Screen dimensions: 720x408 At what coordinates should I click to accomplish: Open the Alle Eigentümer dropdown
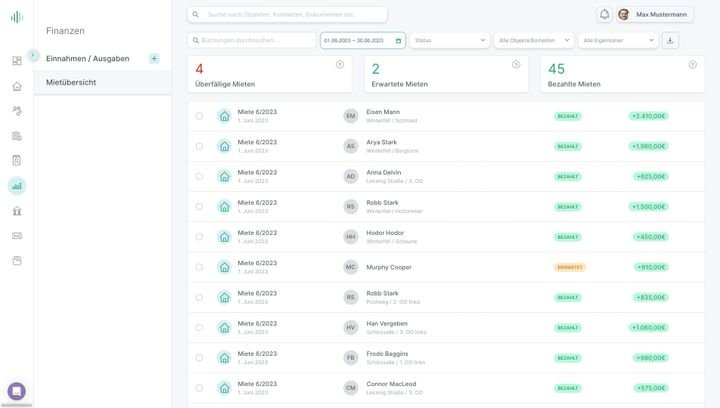tap(618, 40)
